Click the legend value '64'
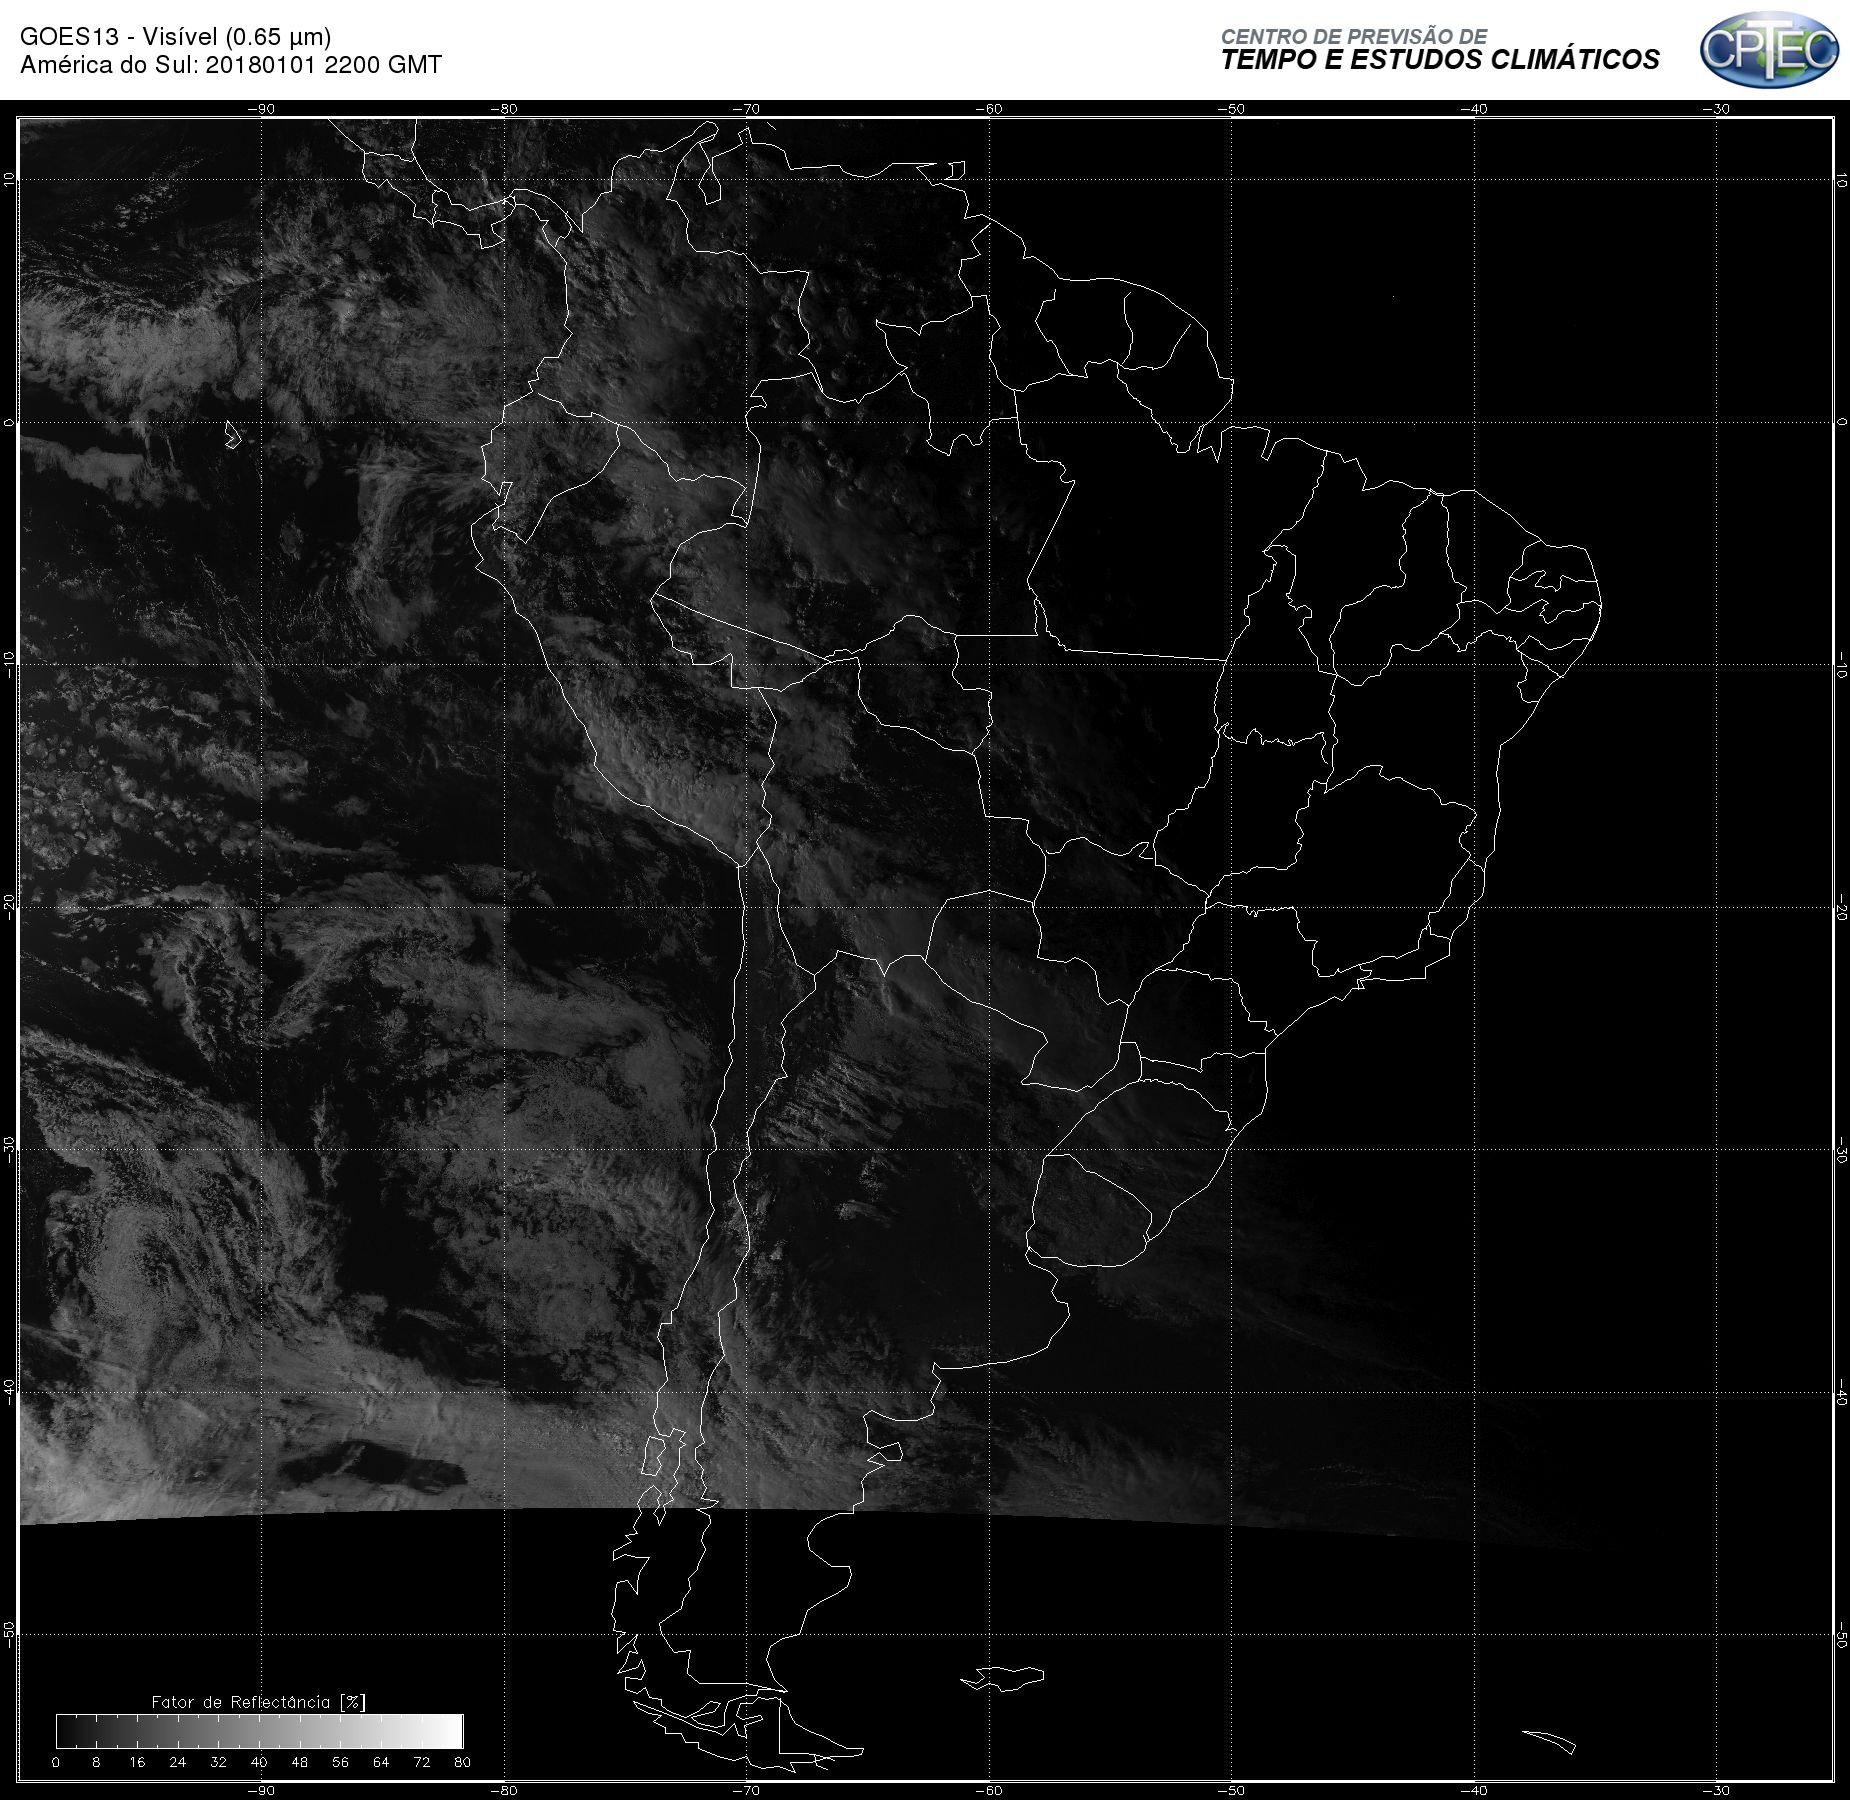Screen dimensions: 1850x1800 381,1762
